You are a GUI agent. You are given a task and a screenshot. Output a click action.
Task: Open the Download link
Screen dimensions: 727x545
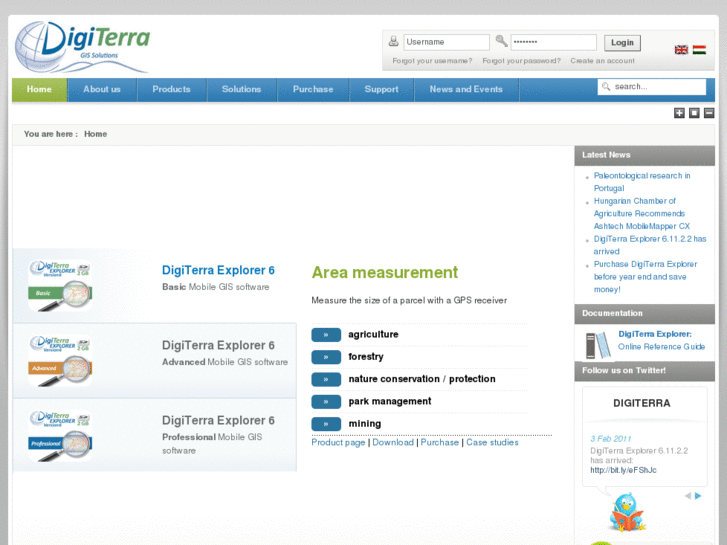tap(393, 442)
